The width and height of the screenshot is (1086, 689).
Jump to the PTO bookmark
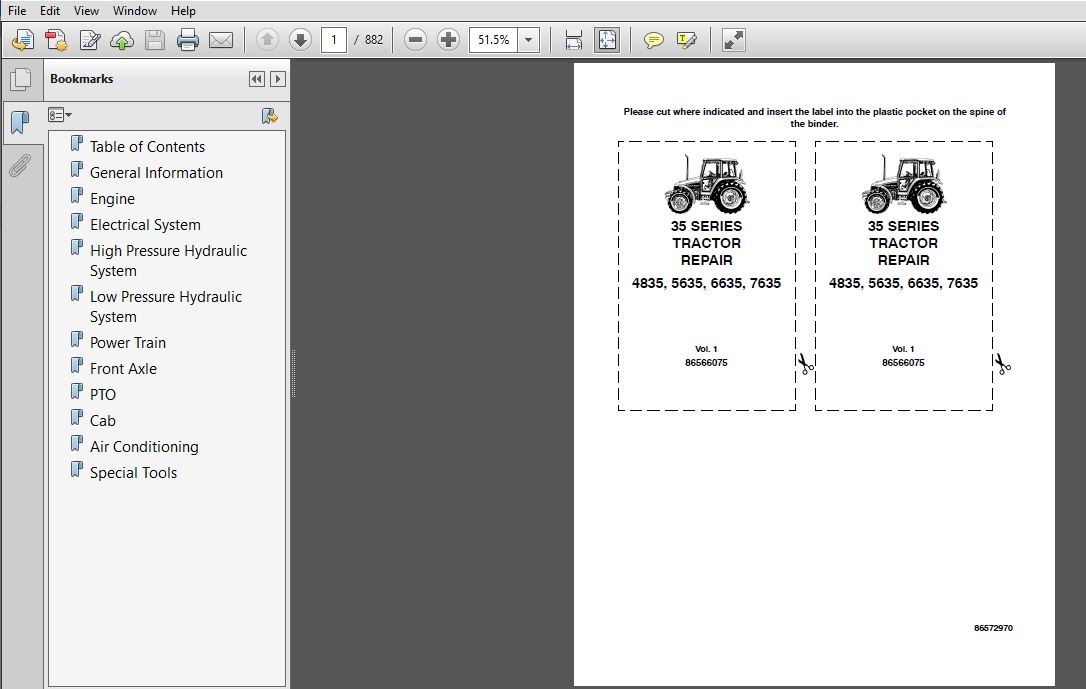(103, 395)
